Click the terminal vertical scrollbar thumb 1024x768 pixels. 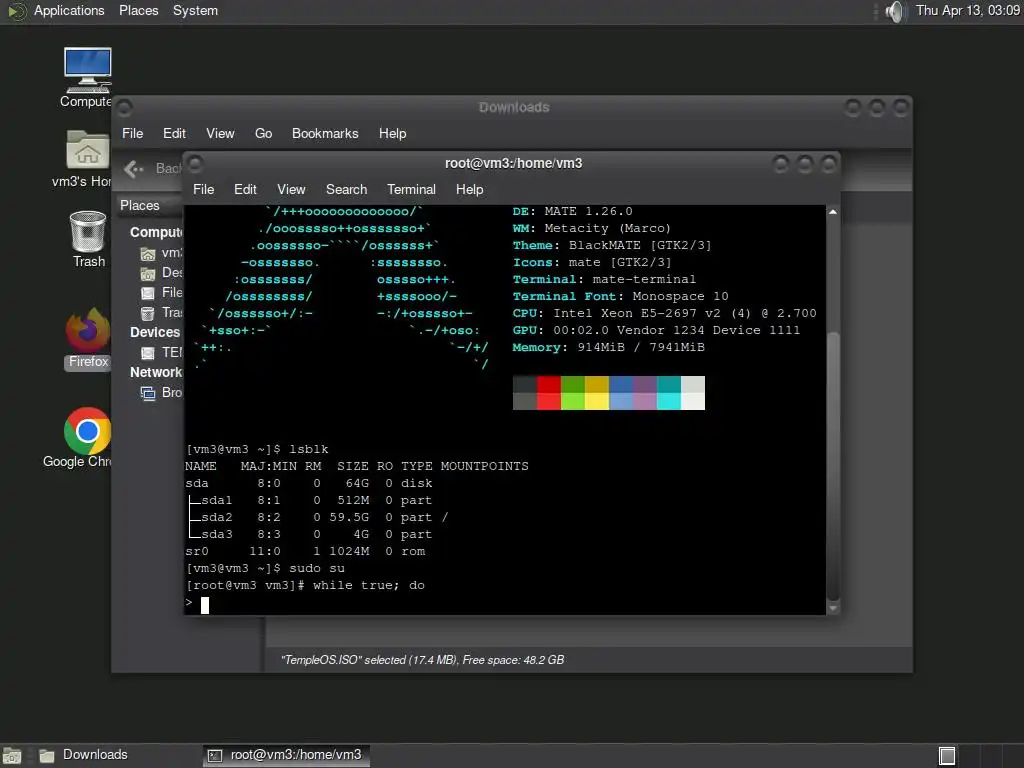click(833, 466)
